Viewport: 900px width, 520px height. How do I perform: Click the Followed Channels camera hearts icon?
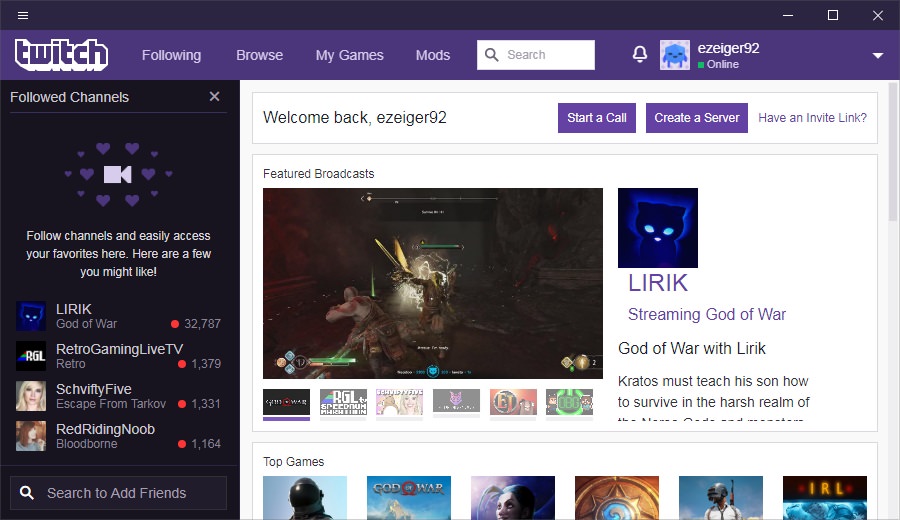[118, 174]
